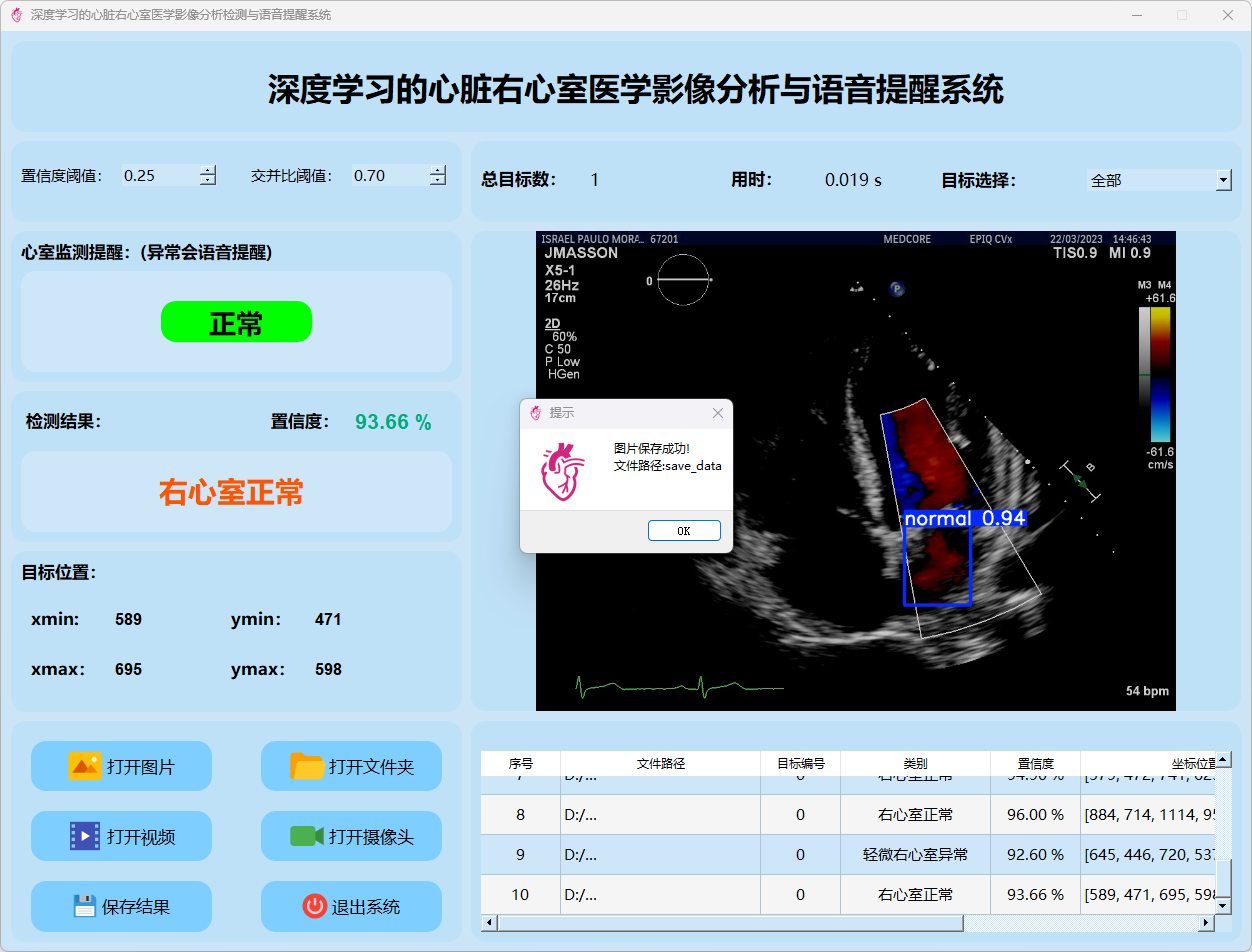This screenshot has height=952, width=1252.
Task: Click the floppy disk save icon
Action: [84, 906]
